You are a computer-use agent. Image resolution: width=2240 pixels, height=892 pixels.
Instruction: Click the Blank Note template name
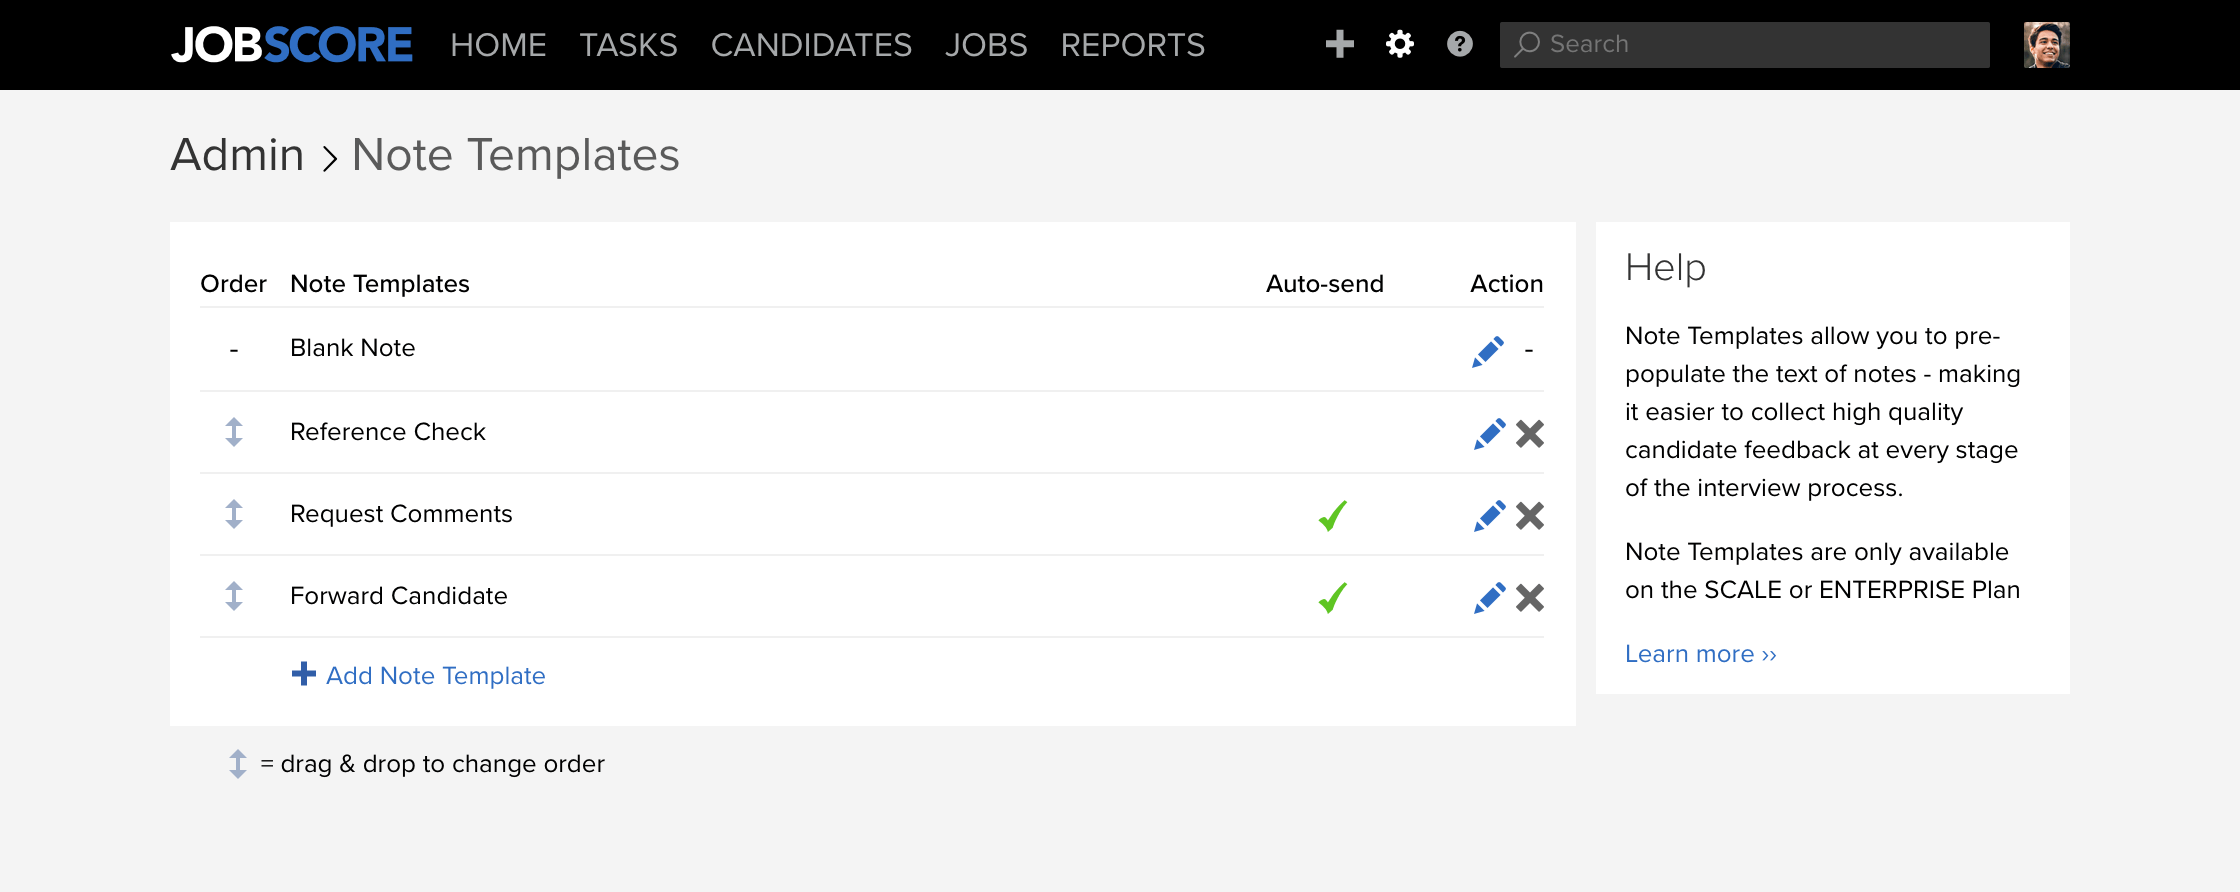click(x=352, y=348)
